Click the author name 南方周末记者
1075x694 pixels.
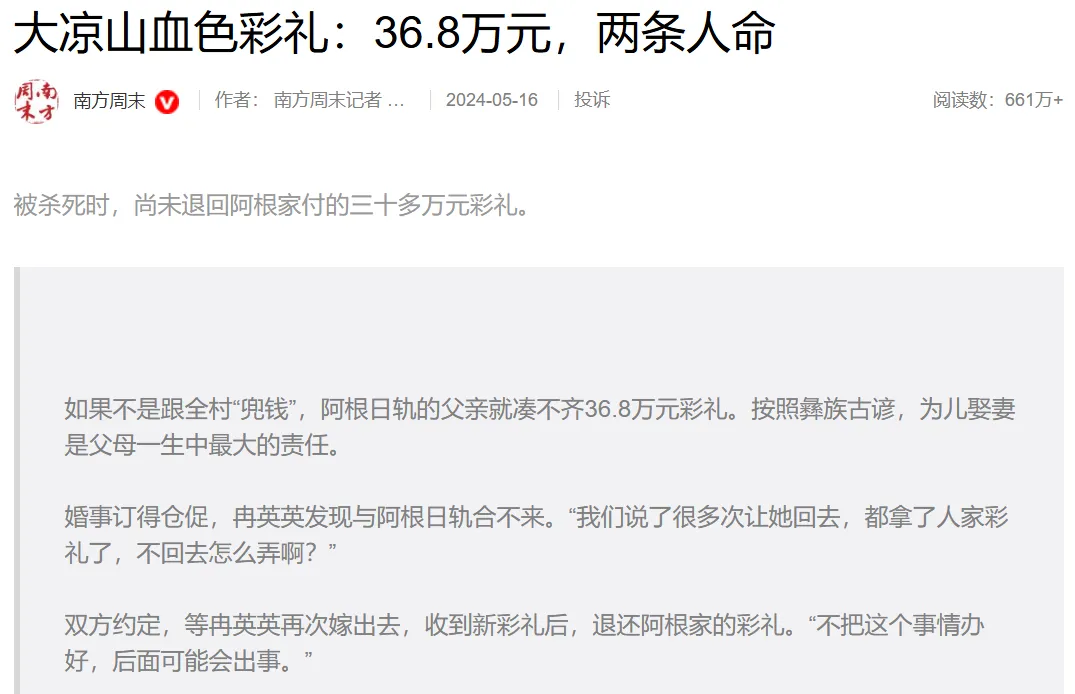[328, 100]
